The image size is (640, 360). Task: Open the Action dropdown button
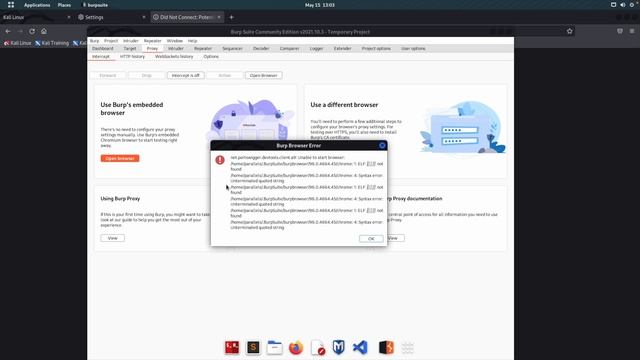click(x=224, y=75)
